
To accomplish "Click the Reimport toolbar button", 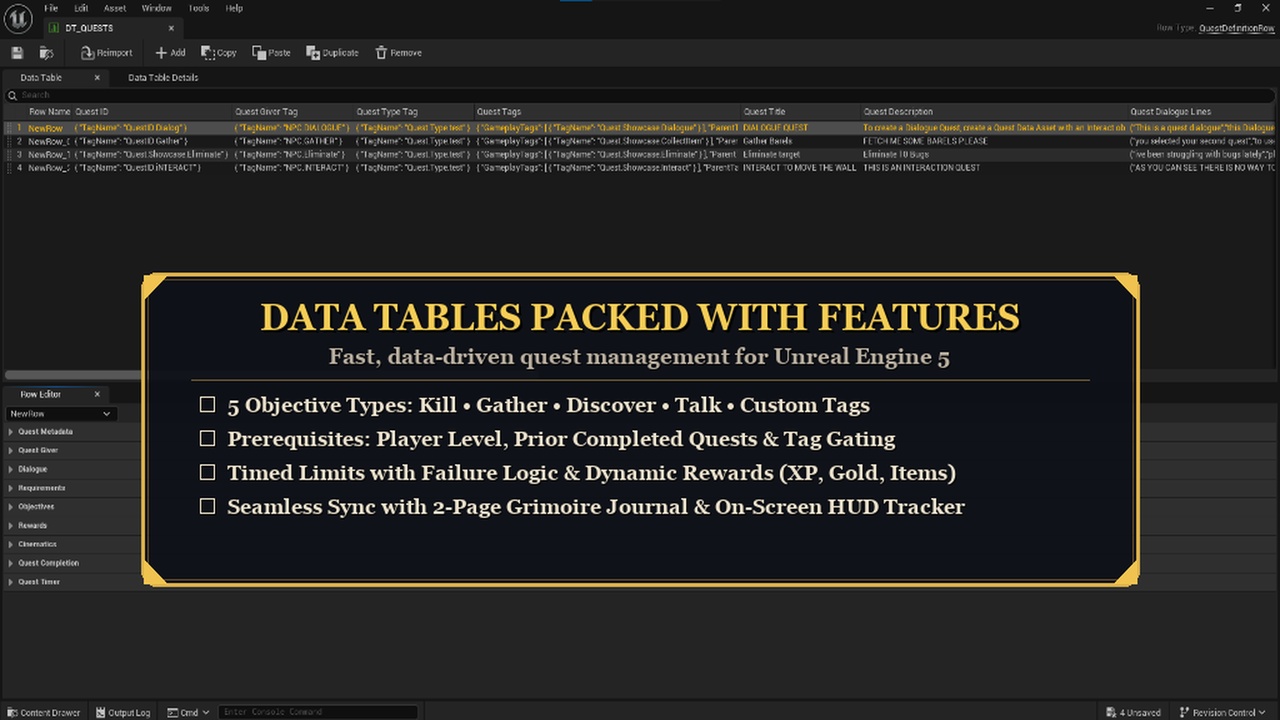I will tap(106, 53).
